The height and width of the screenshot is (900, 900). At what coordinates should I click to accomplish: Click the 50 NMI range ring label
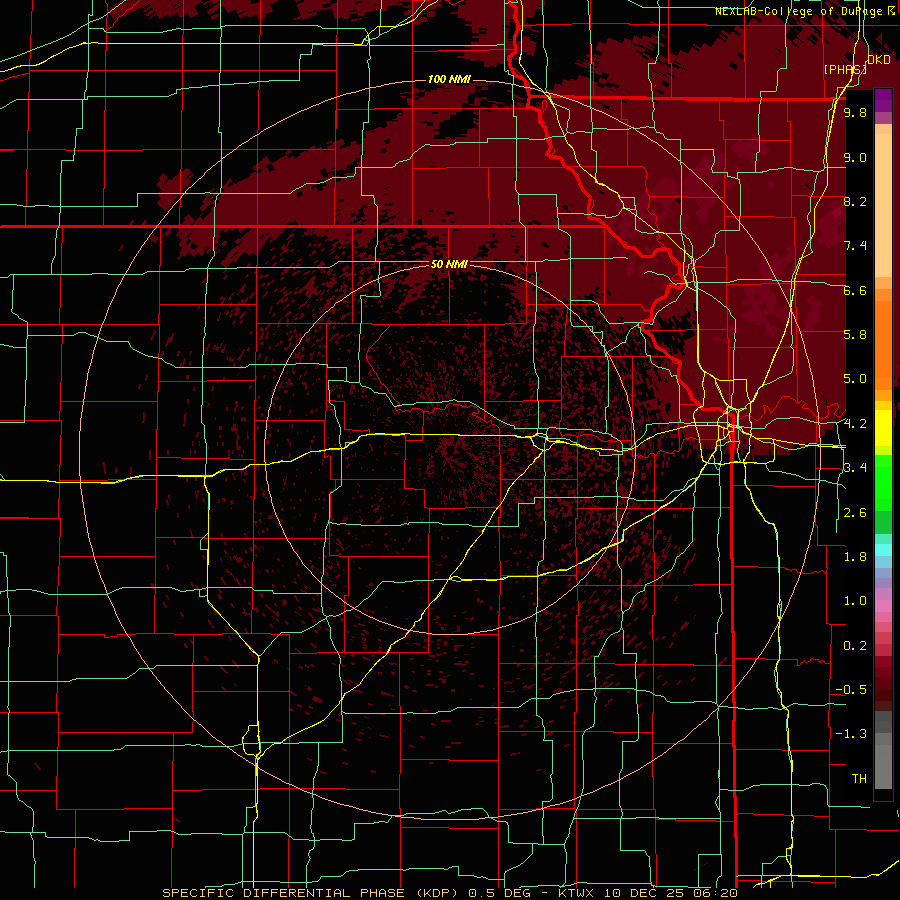tap(449, 265)
